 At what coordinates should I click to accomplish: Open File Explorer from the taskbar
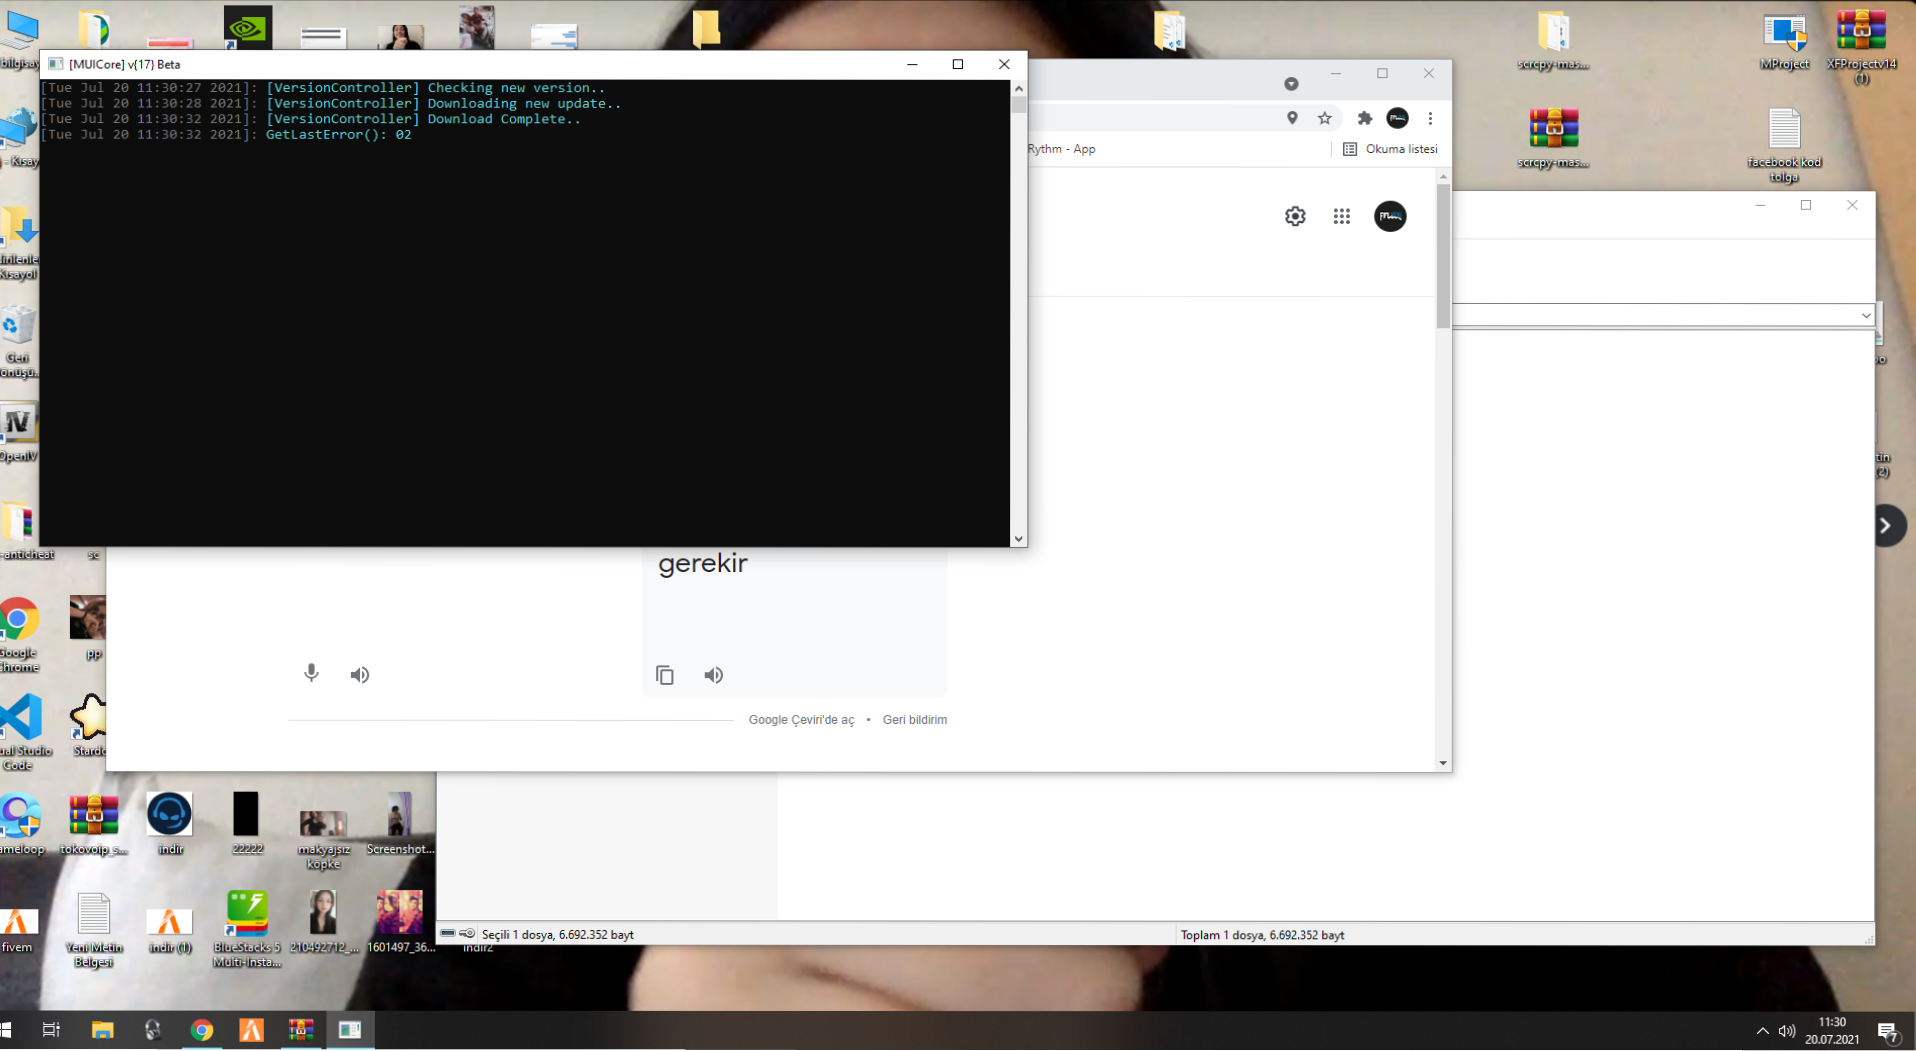pyautogui.click(x=102, y=1030)
